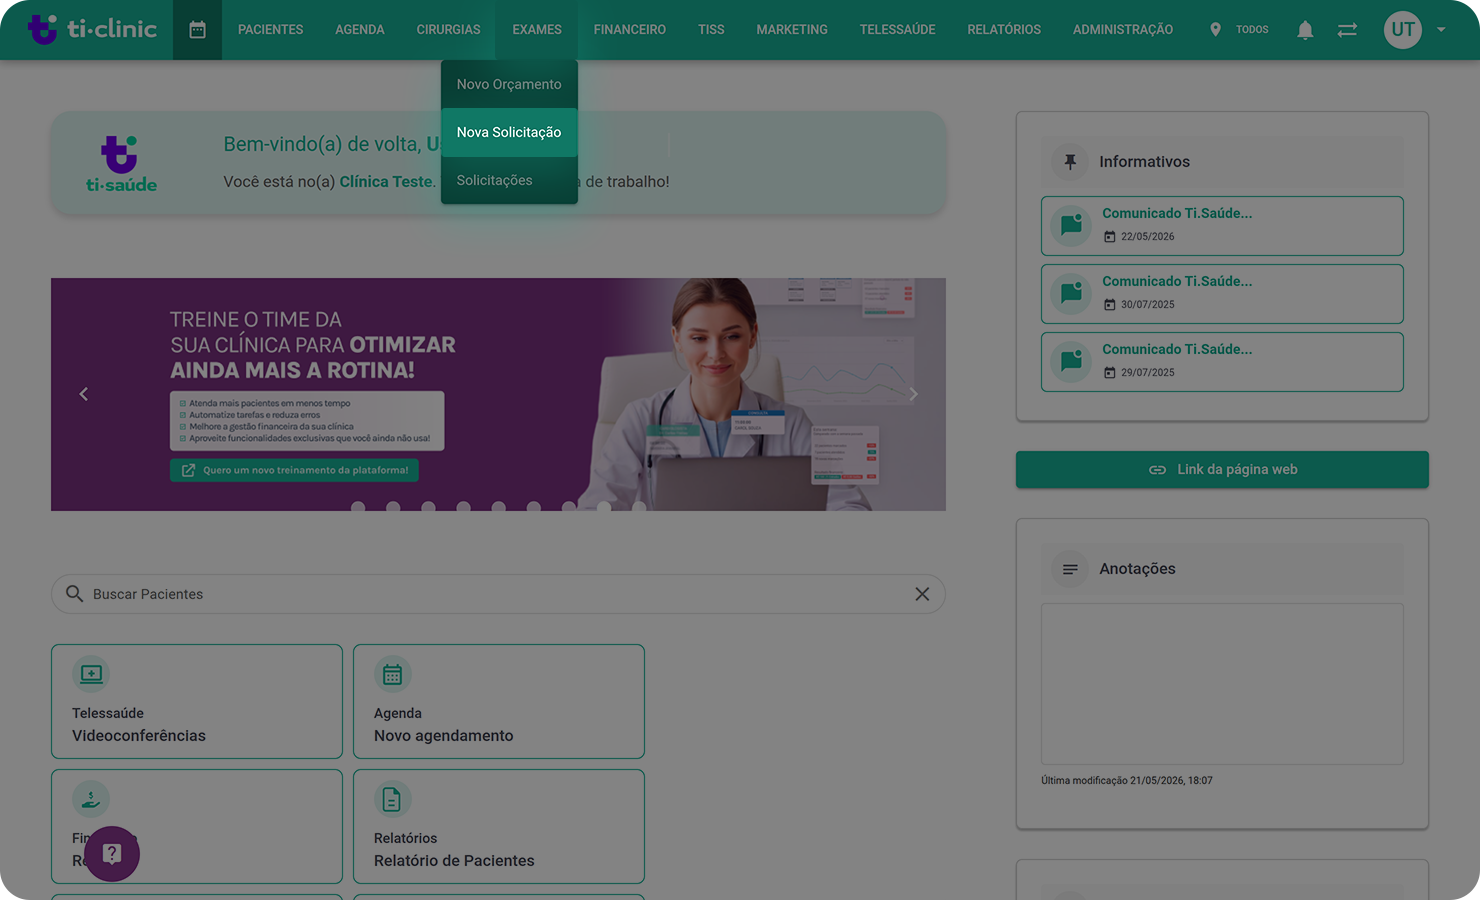This screenshot has width=1480, height=900.
Task: Click the pin icon next to Informativos
Action: (1070, 162)
